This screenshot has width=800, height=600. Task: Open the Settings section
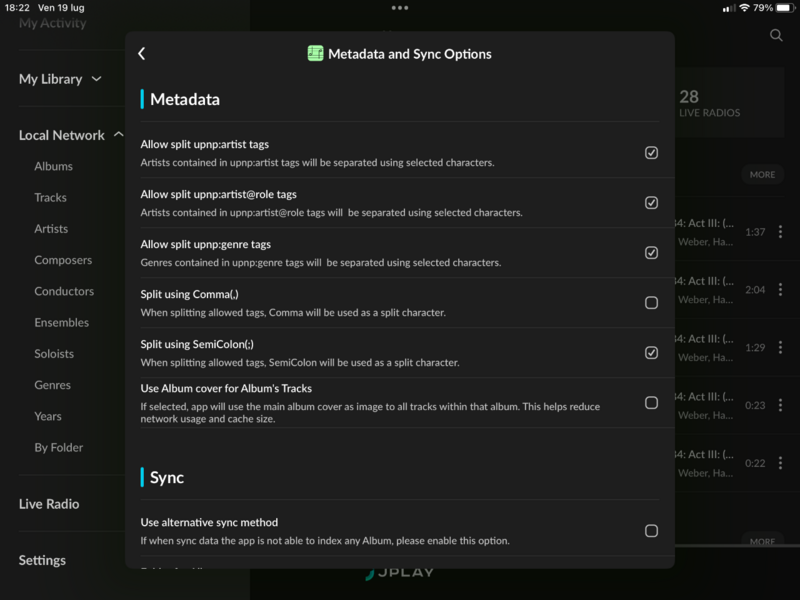coord(42,560)
